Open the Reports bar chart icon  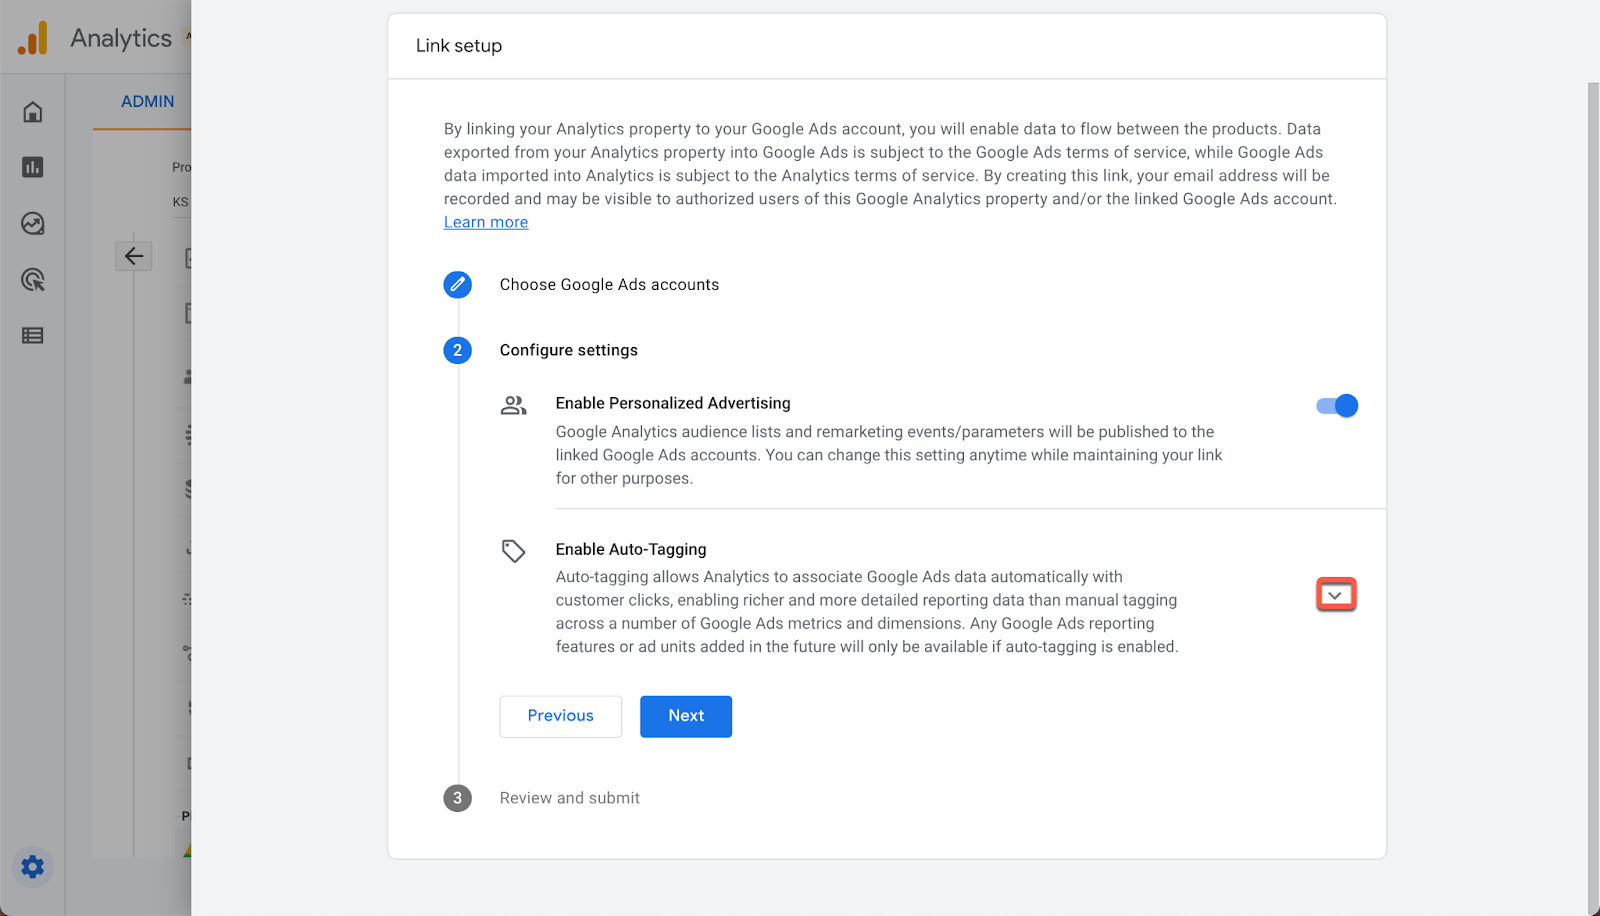click(x=33, y=167)
